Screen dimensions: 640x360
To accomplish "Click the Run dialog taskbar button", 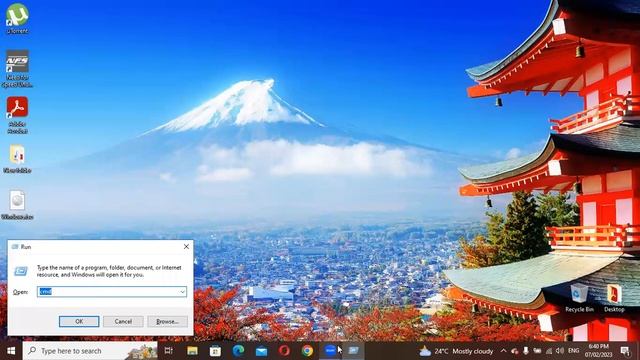I will [x=353, y=351].
